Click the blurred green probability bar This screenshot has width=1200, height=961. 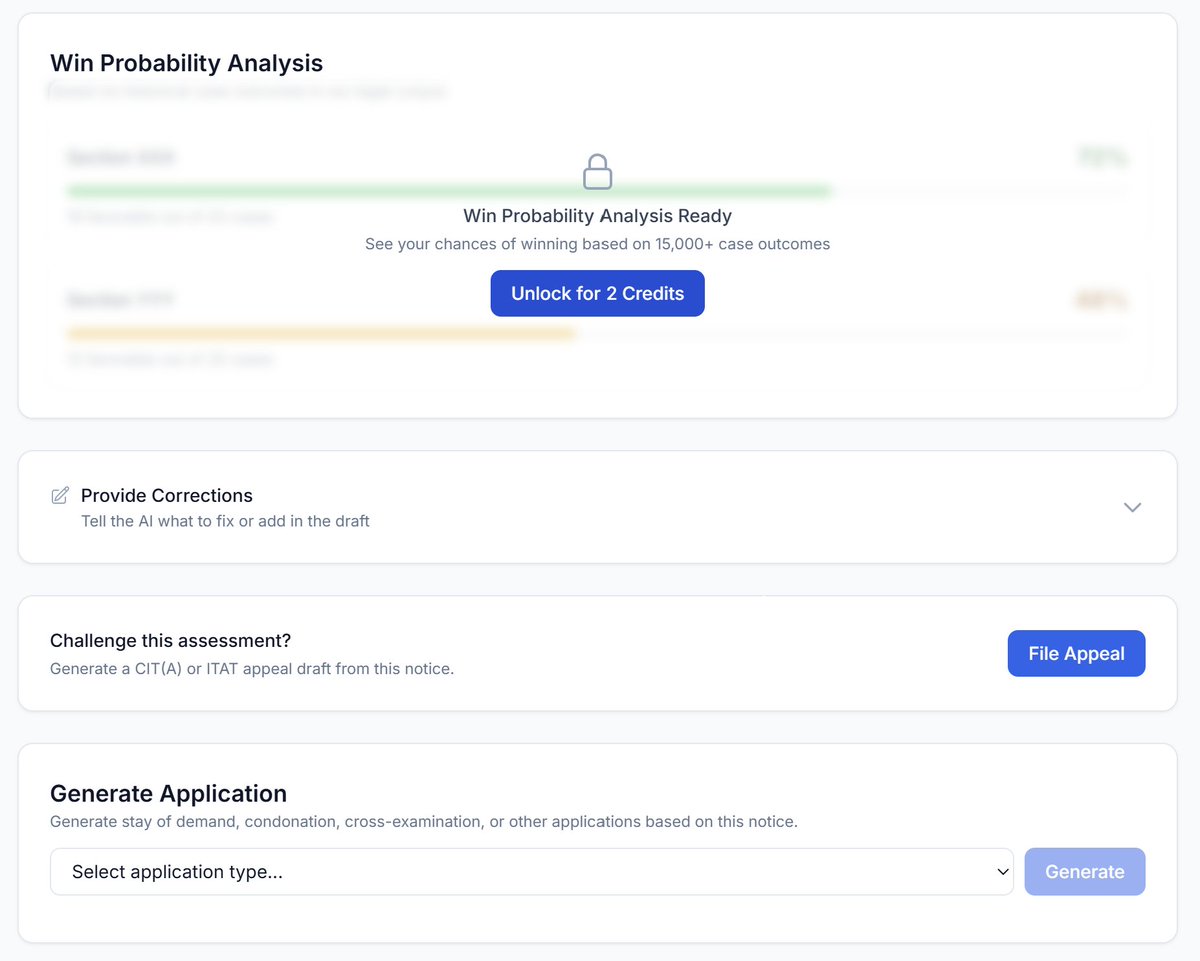pos(448,191)
